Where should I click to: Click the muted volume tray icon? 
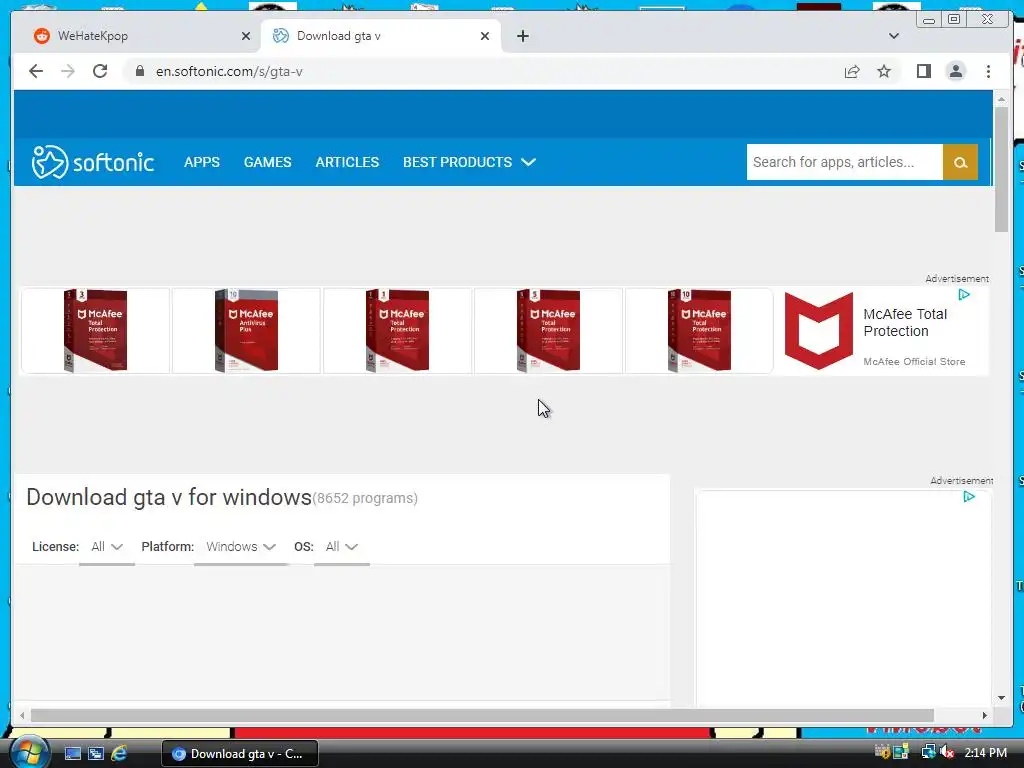(x=947, y=752)
